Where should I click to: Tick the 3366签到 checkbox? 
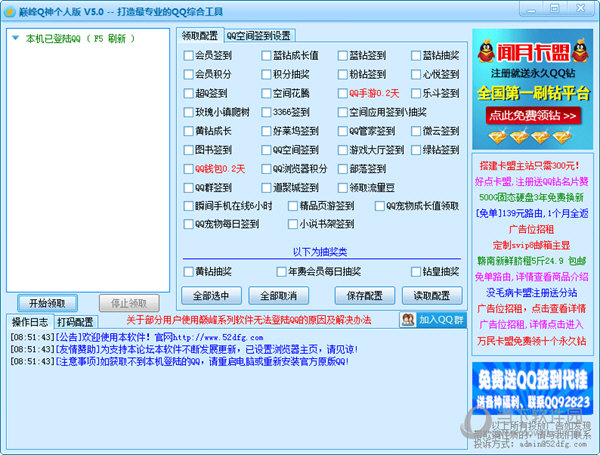click(266, 112)
